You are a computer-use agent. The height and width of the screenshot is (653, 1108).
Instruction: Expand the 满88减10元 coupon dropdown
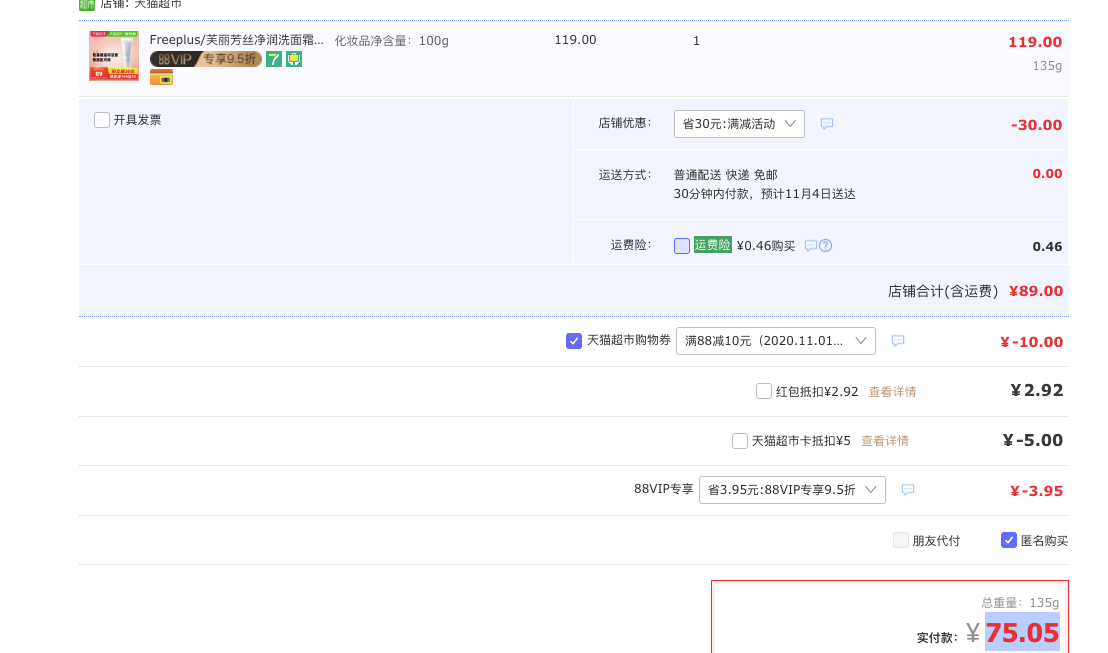click(776, 341)
